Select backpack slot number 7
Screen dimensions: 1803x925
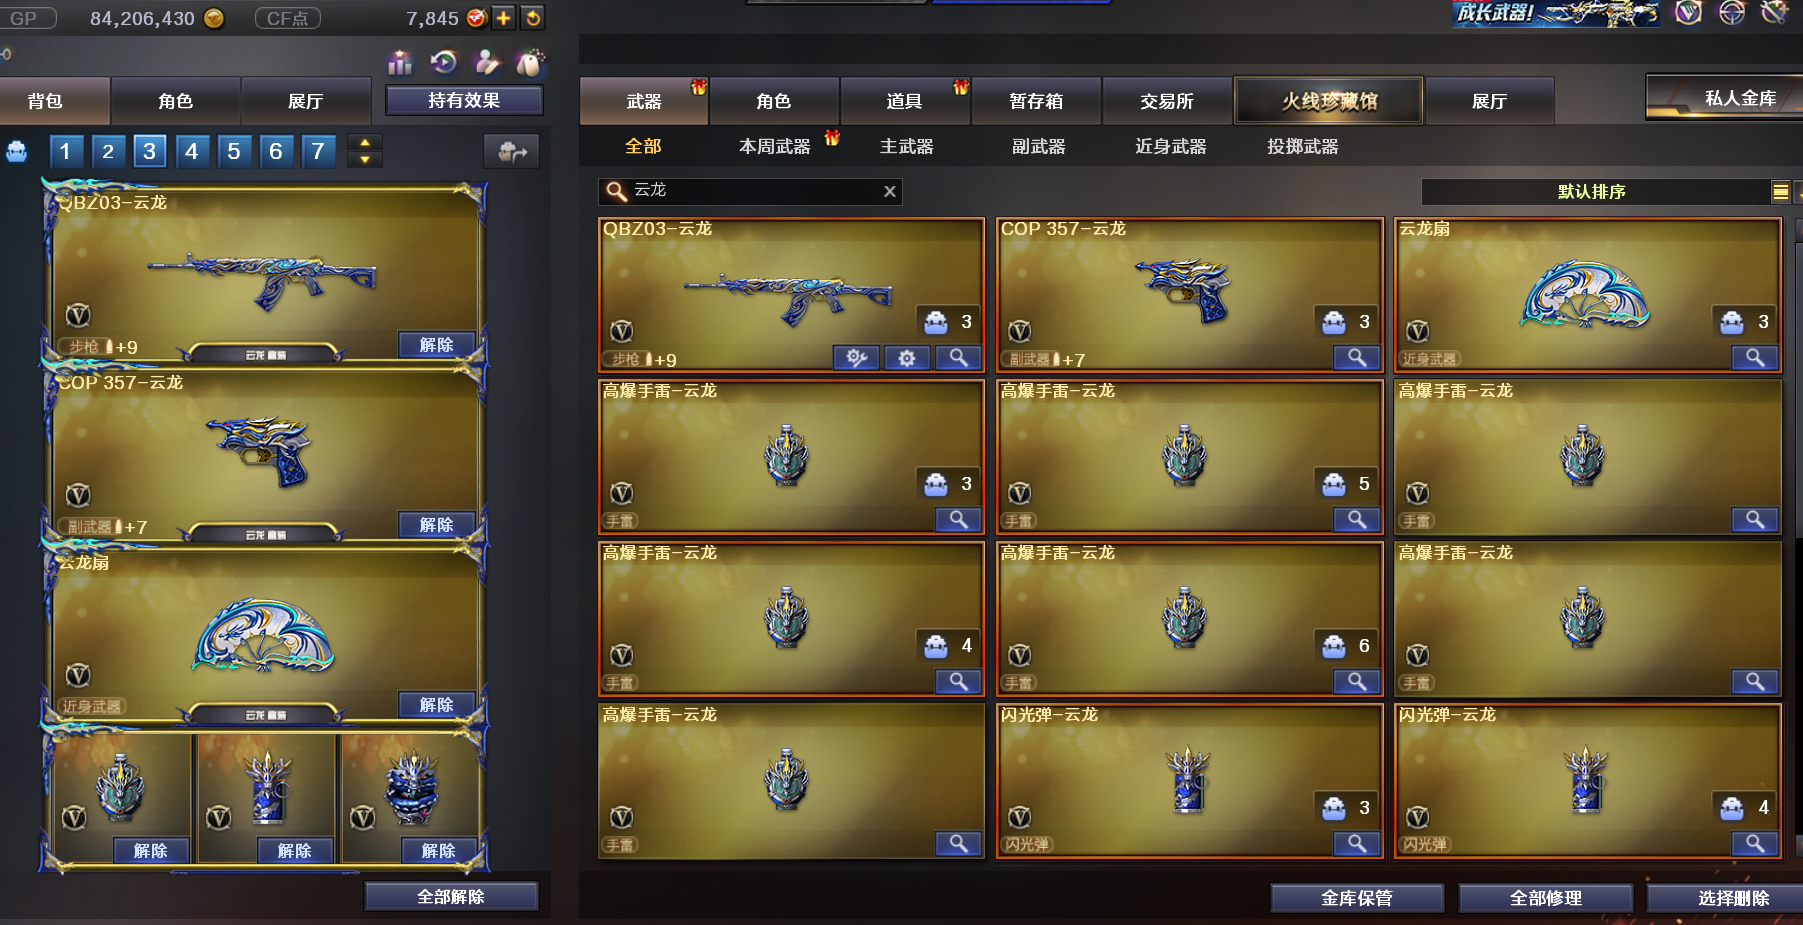click(318, 151)
